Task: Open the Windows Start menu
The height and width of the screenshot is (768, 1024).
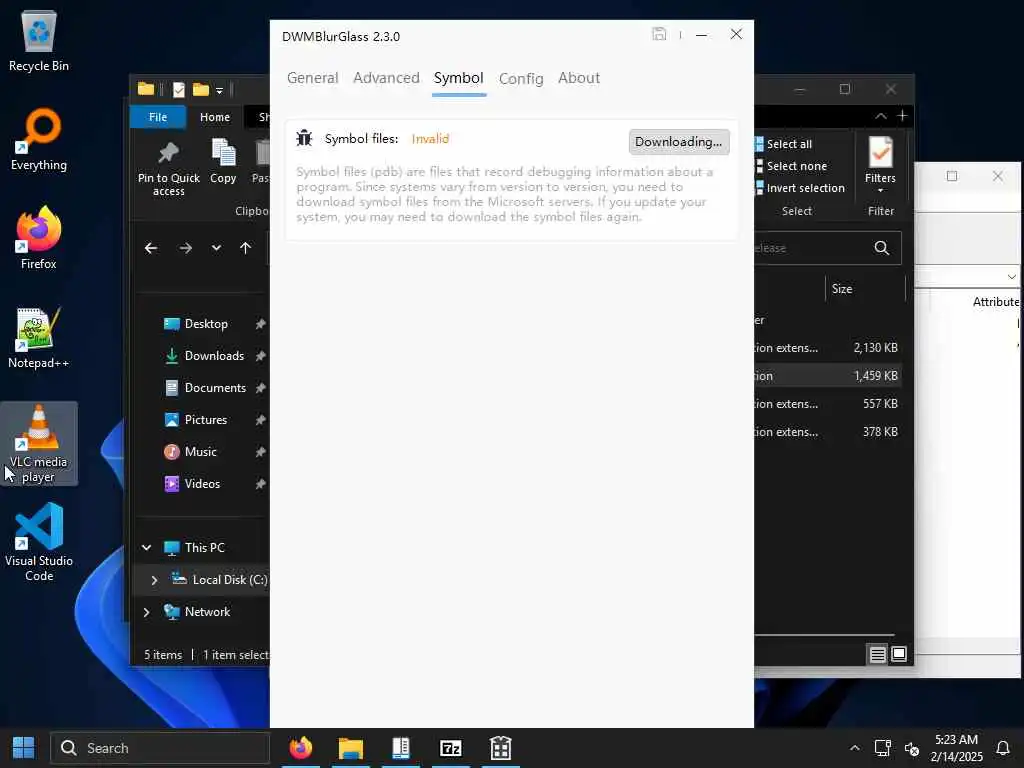Action: point(24,748)
